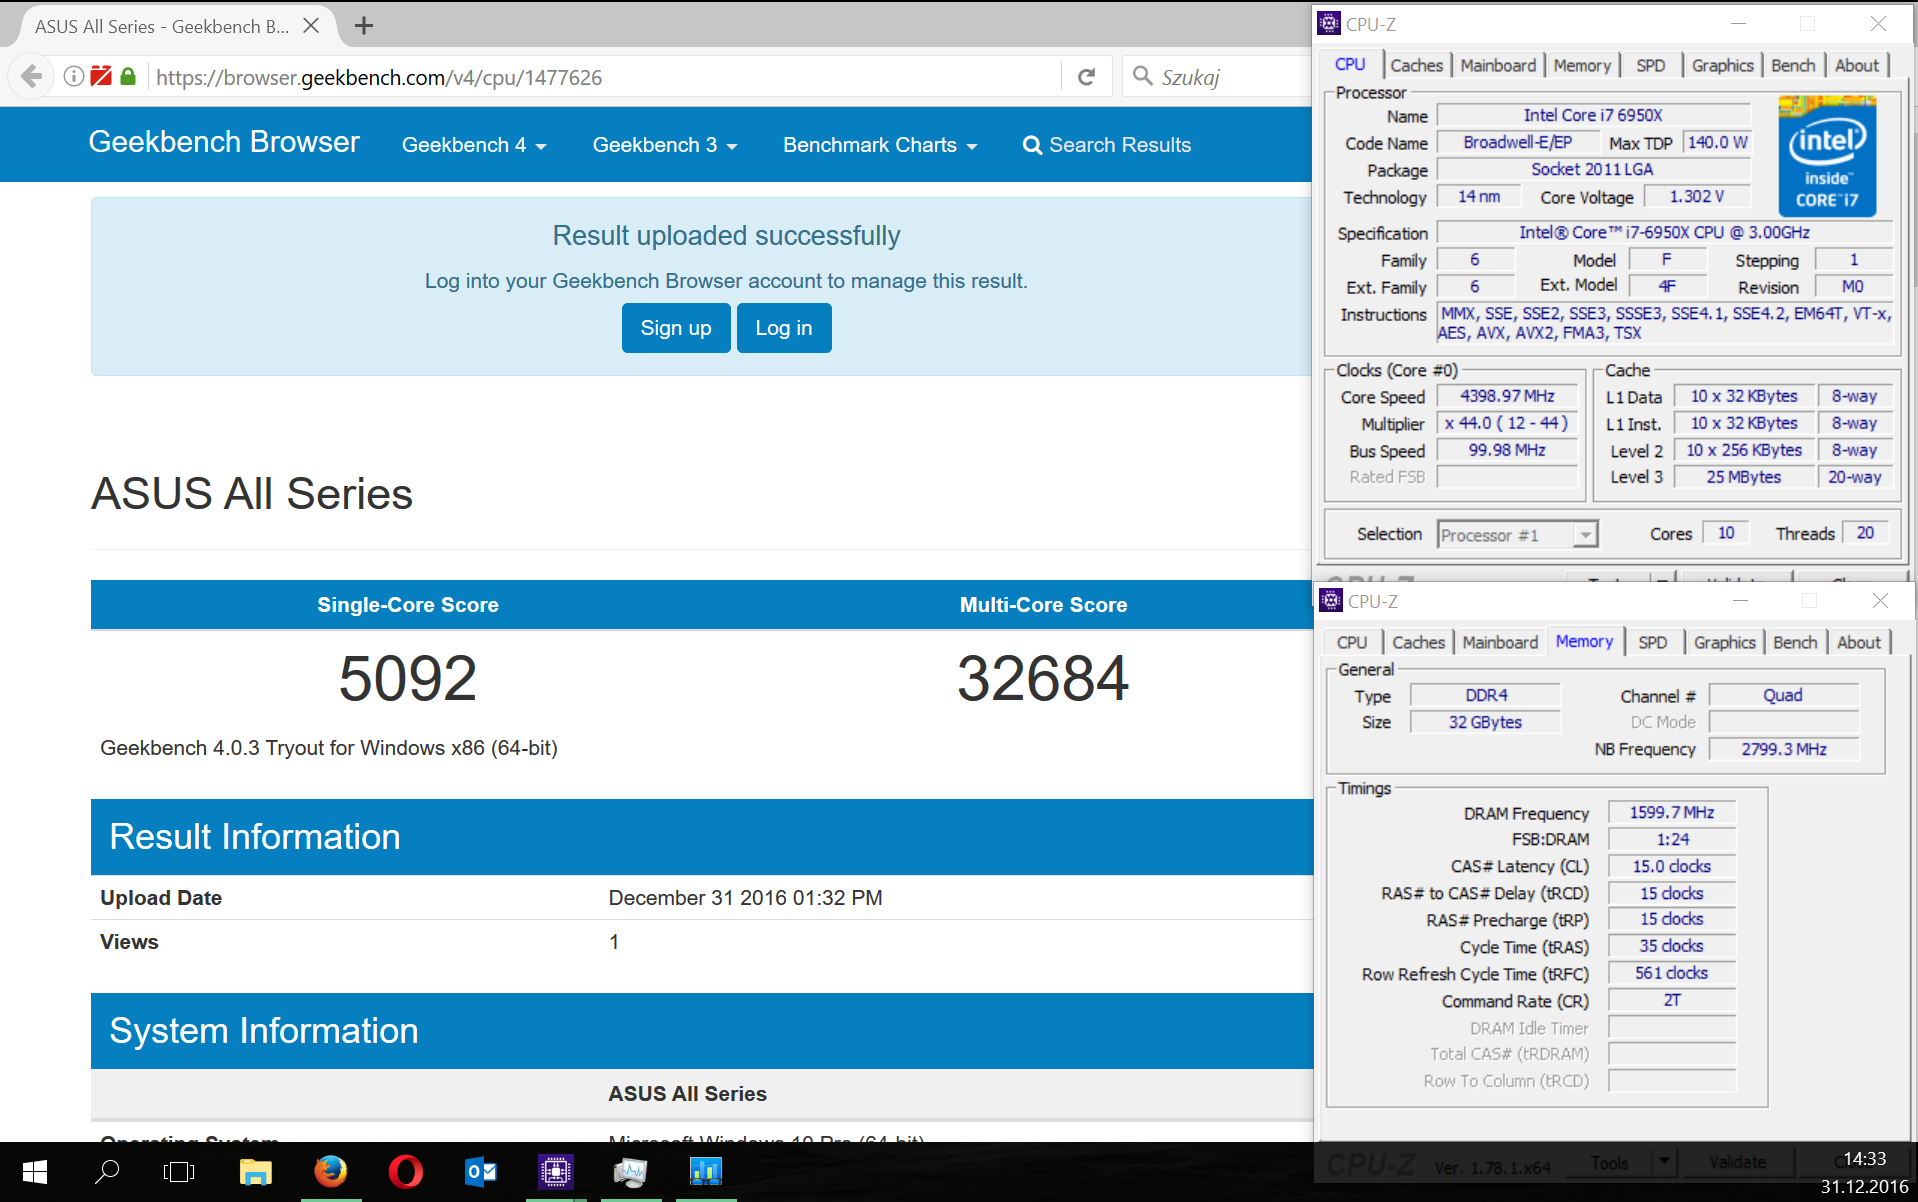The height and width of the screenshot is (1202, 1918).
Task: Select Mainboard tab in lower CPU-Z window
Action: (1500, 642)
